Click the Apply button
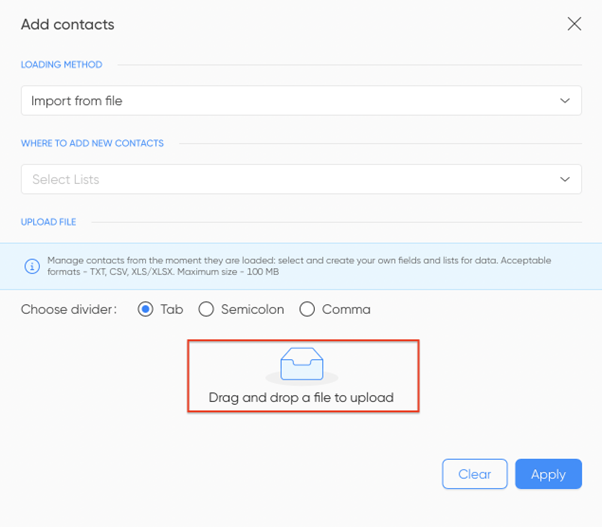Screen dimensions: 602x527 548,474
